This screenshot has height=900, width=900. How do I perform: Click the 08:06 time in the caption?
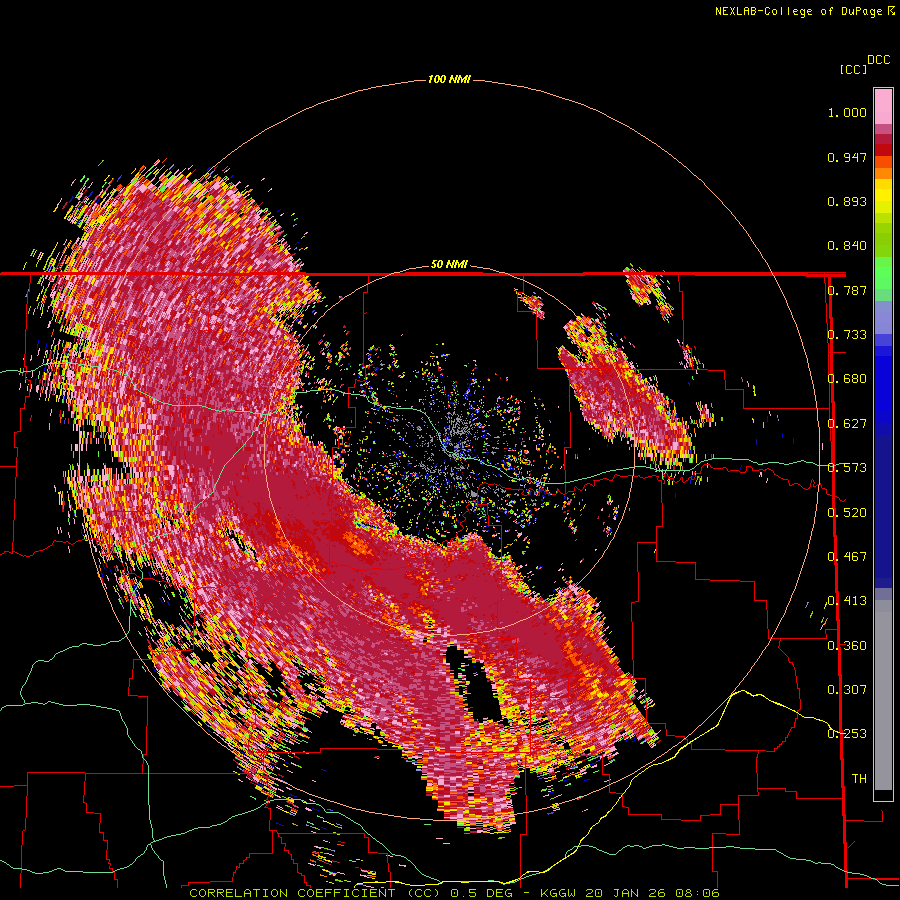tap(696, 893)
